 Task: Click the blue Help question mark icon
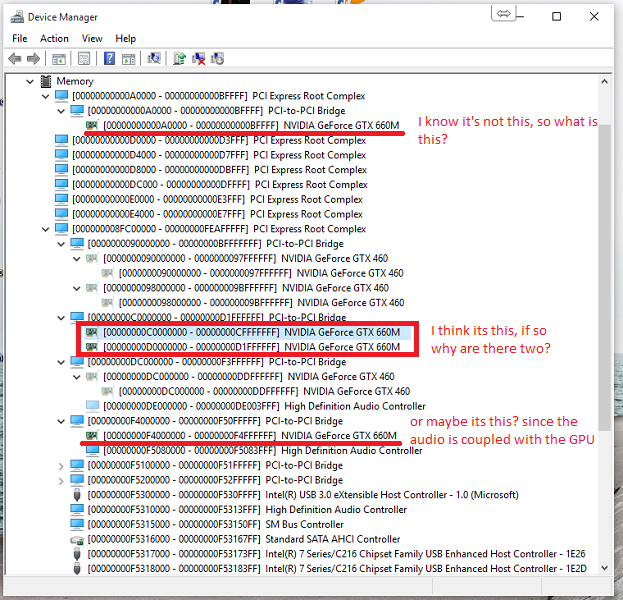click(109, 58)
